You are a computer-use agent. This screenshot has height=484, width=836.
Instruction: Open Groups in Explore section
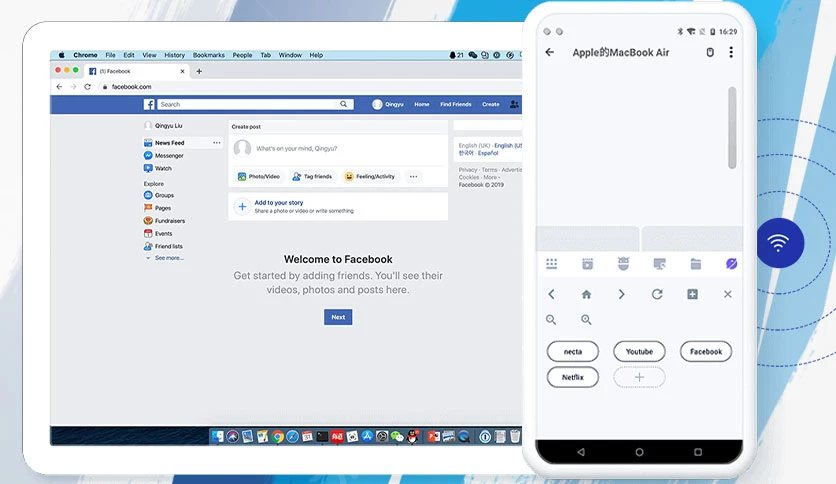(159, 195)
